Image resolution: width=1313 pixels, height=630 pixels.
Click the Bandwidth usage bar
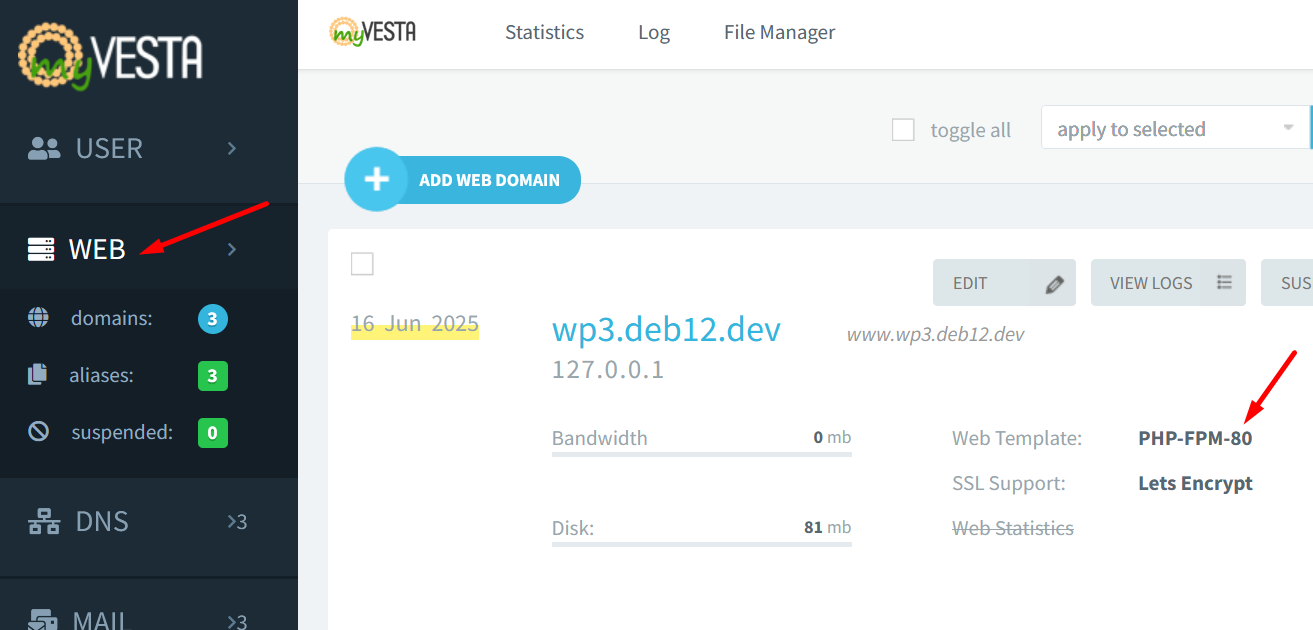702,453
